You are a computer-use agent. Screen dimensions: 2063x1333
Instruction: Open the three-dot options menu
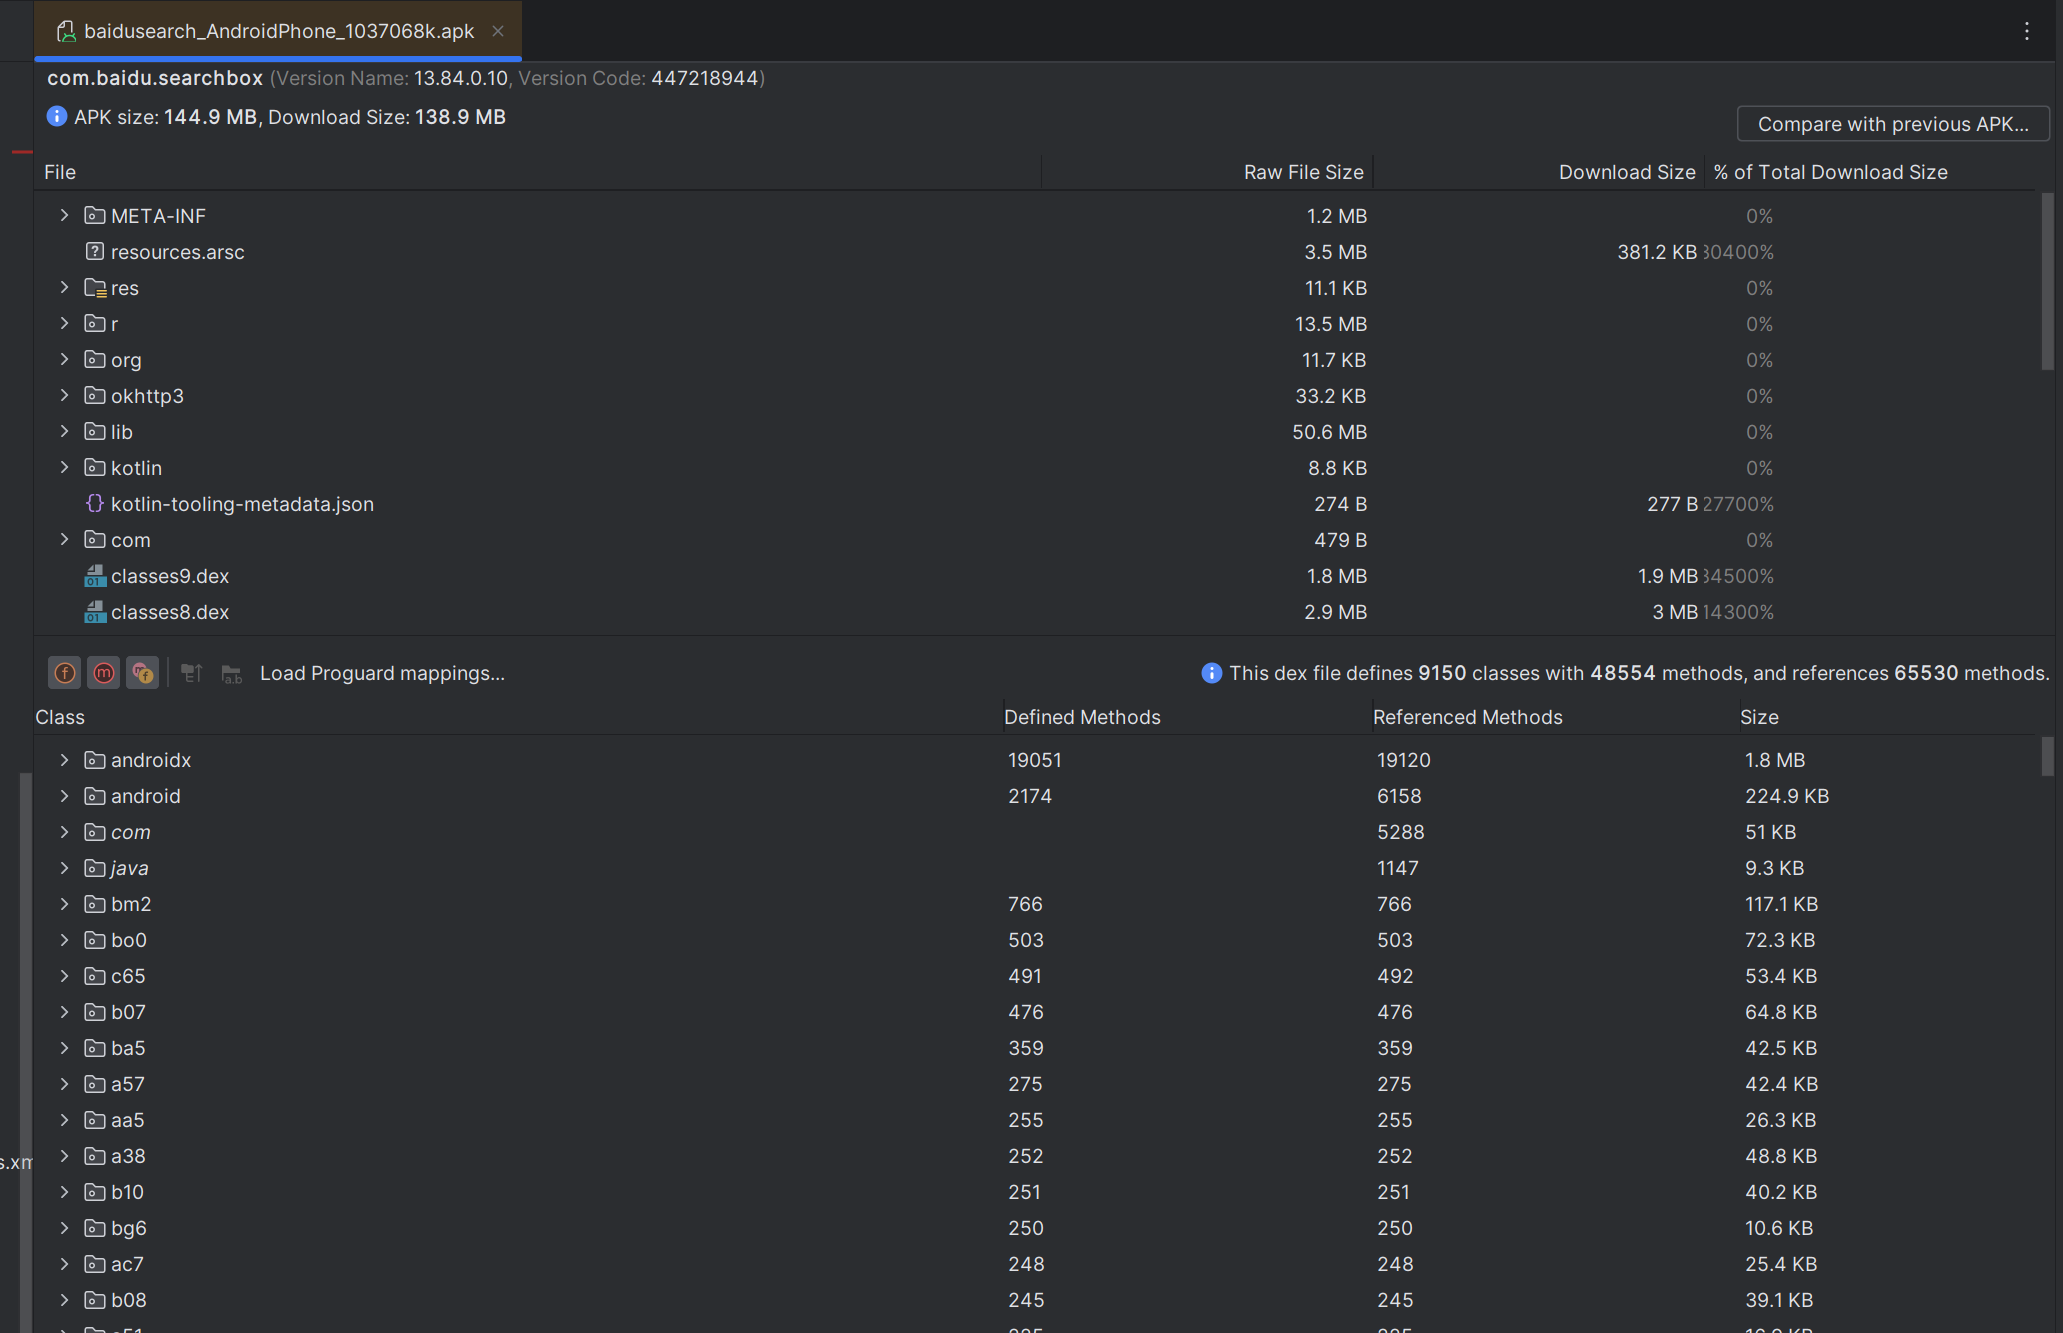pyautogui.click(x=2027, y=31)
